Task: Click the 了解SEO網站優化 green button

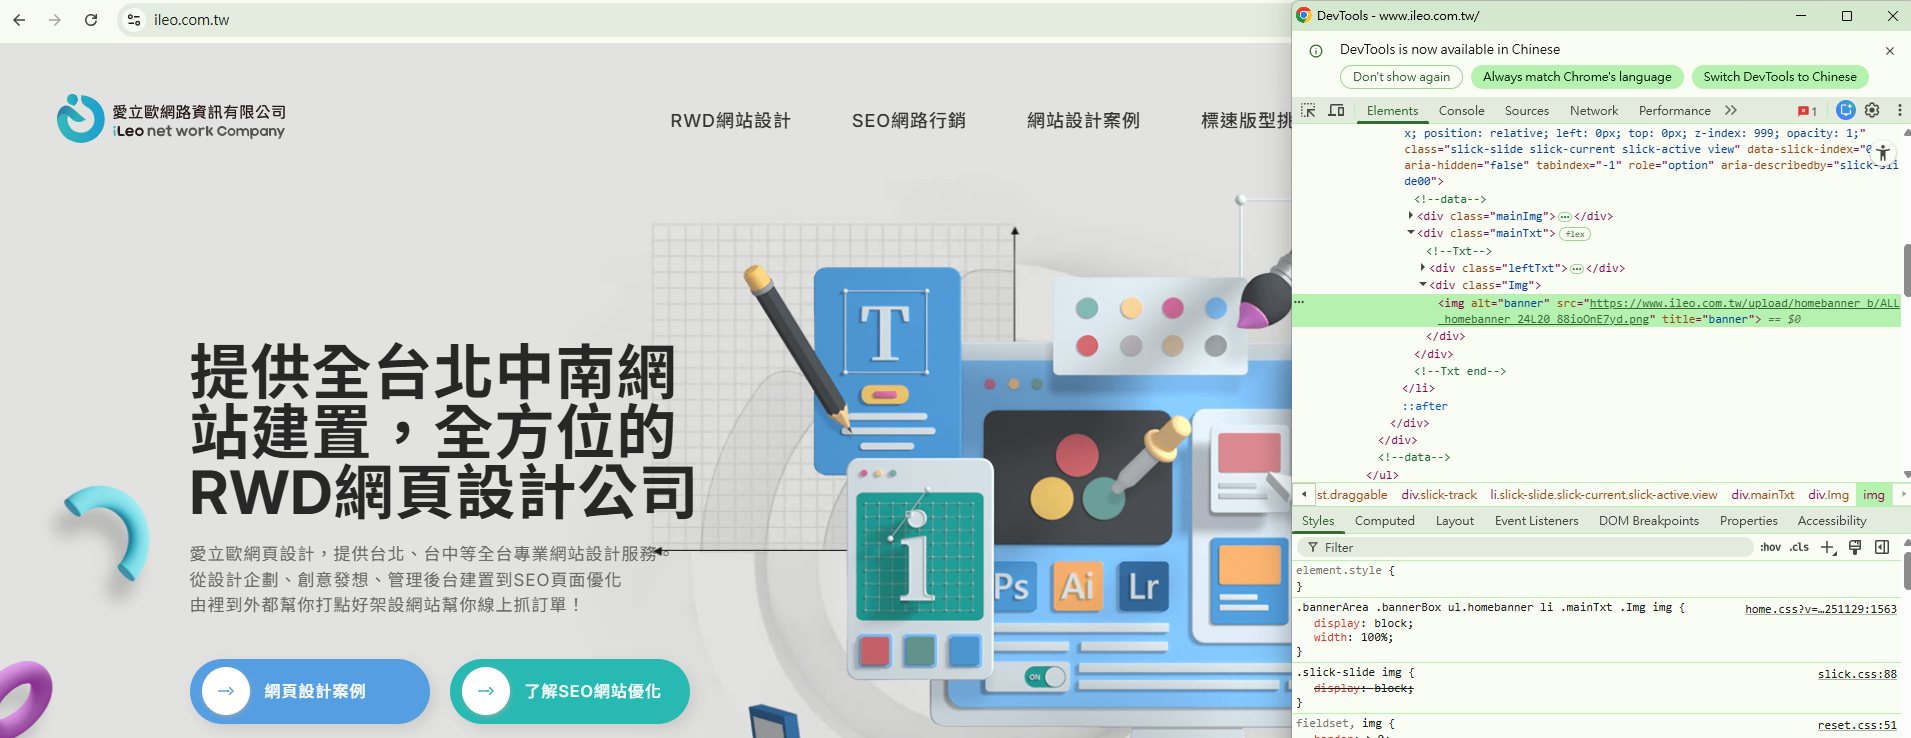Action: [570, 691]
